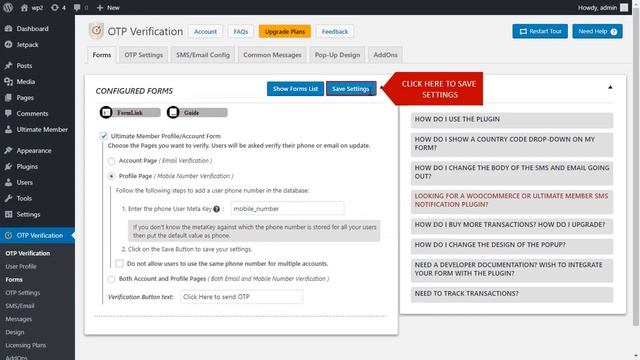Select Account Page email verification option

[111, 161]
